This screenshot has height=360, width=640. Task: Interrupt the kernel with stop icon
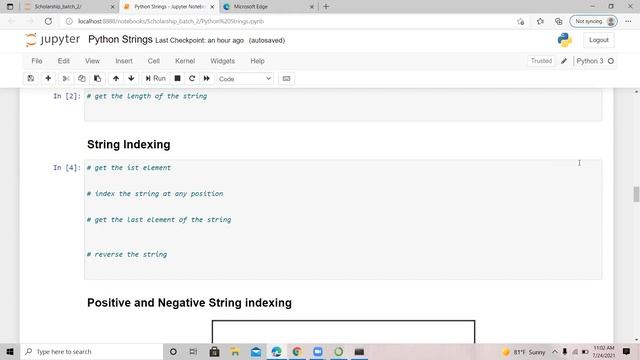click(178, 78)
